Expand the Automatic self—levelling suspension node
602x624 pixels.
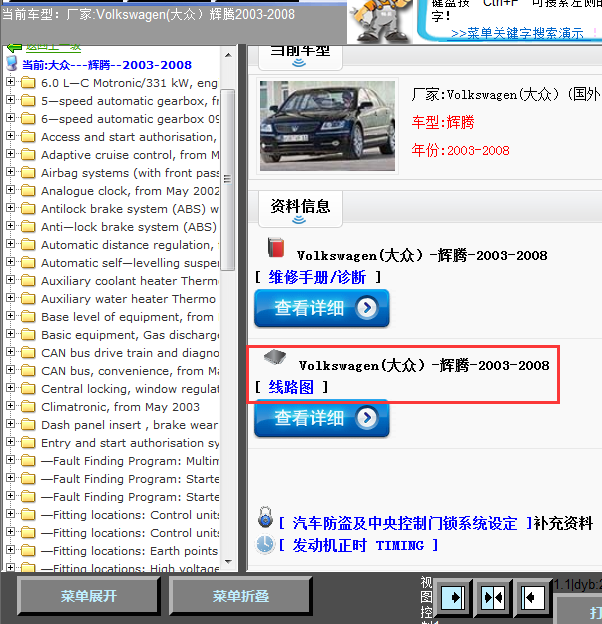(10, 261)
